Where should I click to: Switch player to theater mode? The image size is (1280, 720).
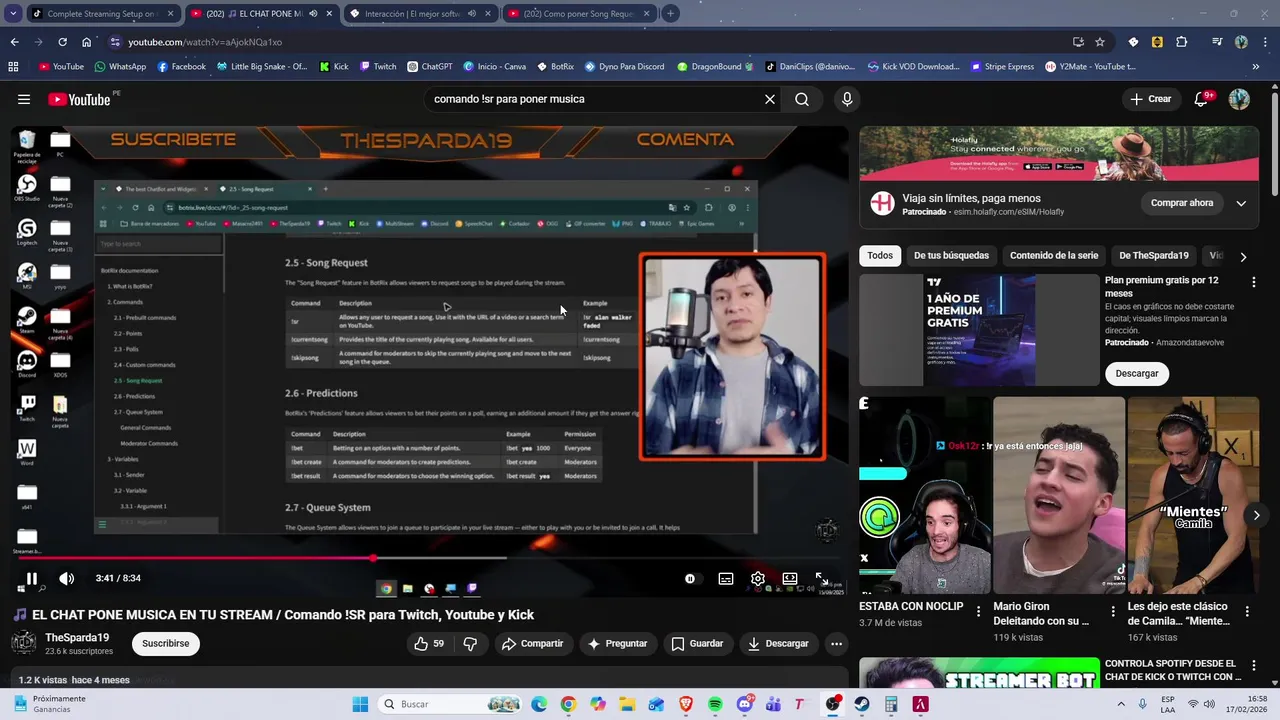(790, 578)
